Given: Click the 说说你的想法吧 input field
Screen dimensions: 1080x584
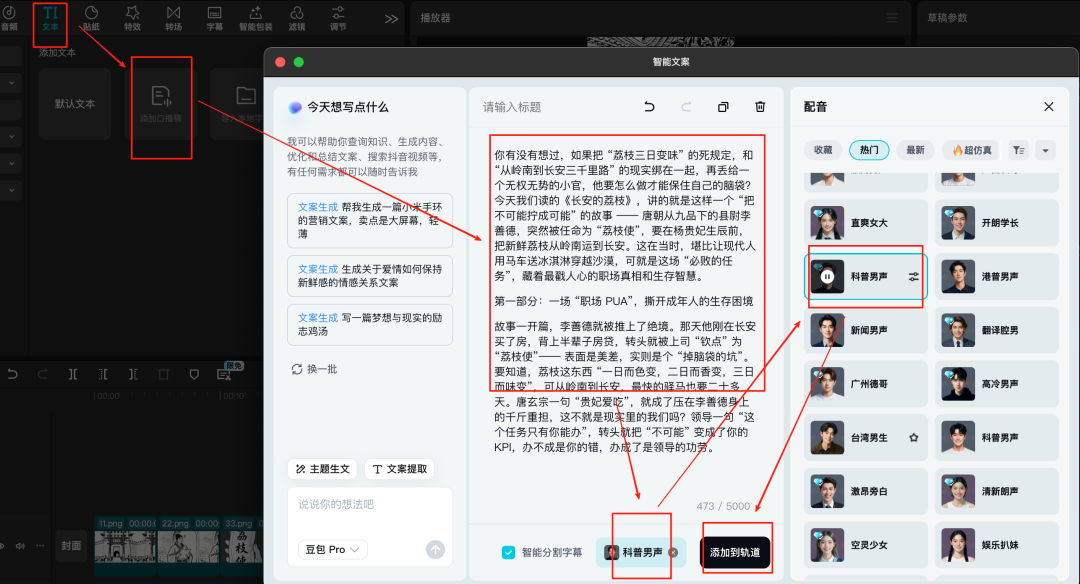Looking at the screenshot, I should coord(369,506).
